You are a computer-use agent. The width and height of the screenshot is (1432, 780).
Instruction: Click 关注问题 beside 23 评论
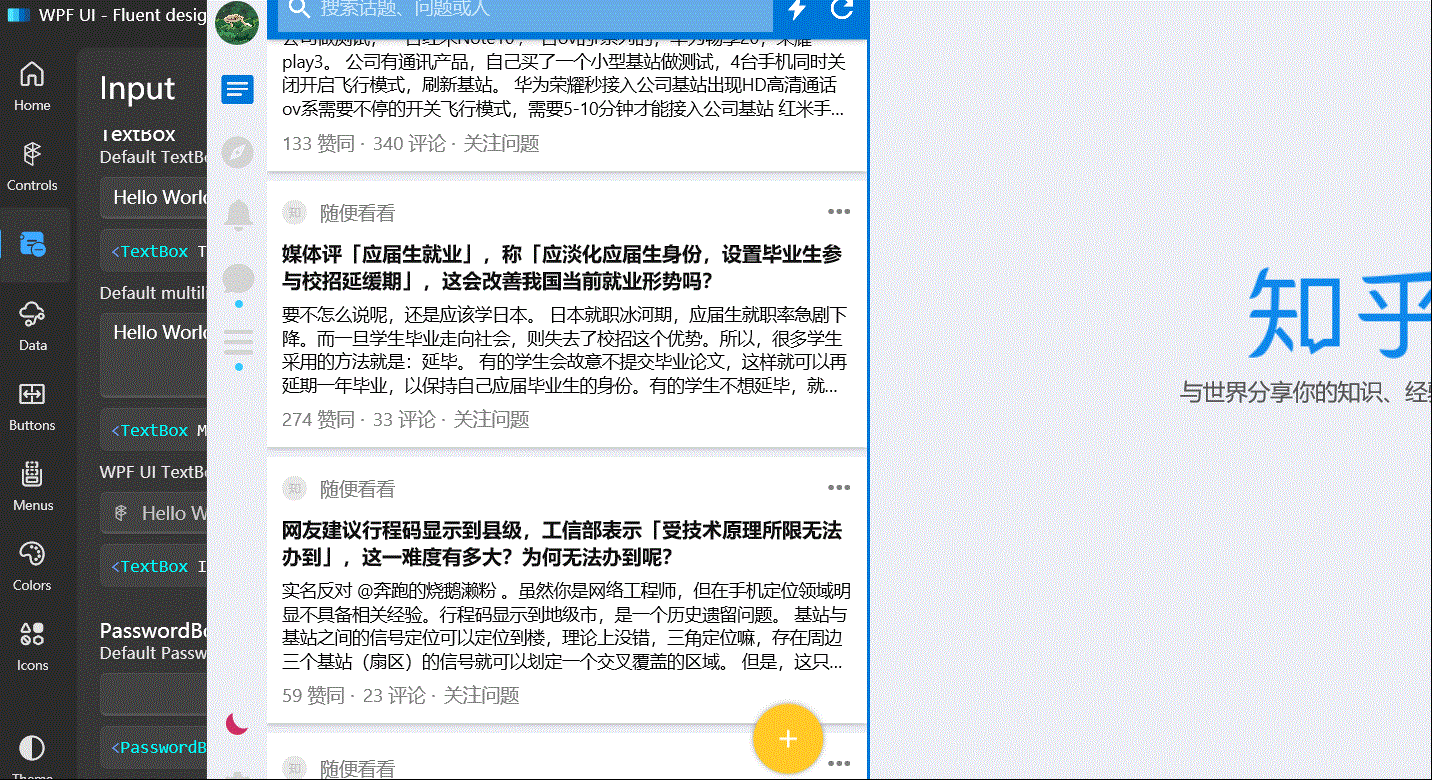point(481,696)
